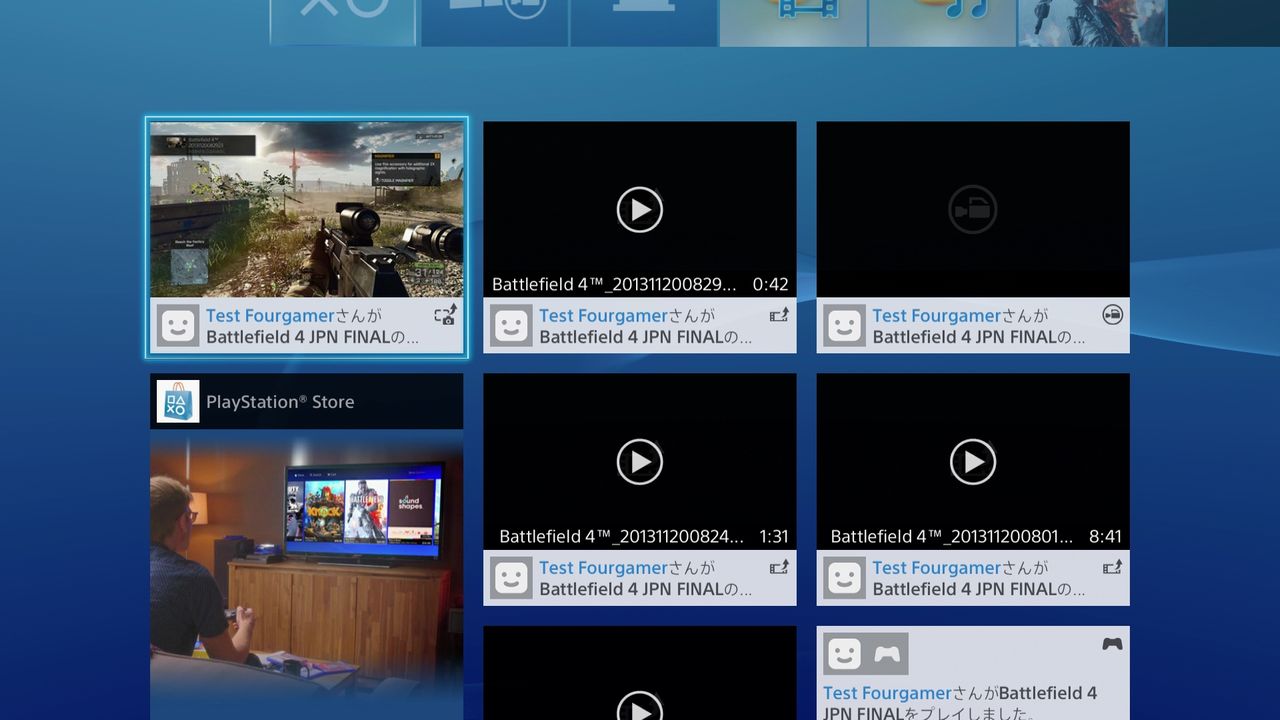Click the avatar icon on the screenshot card
This screenshot has height=720, width=1280.
(178, 326)
